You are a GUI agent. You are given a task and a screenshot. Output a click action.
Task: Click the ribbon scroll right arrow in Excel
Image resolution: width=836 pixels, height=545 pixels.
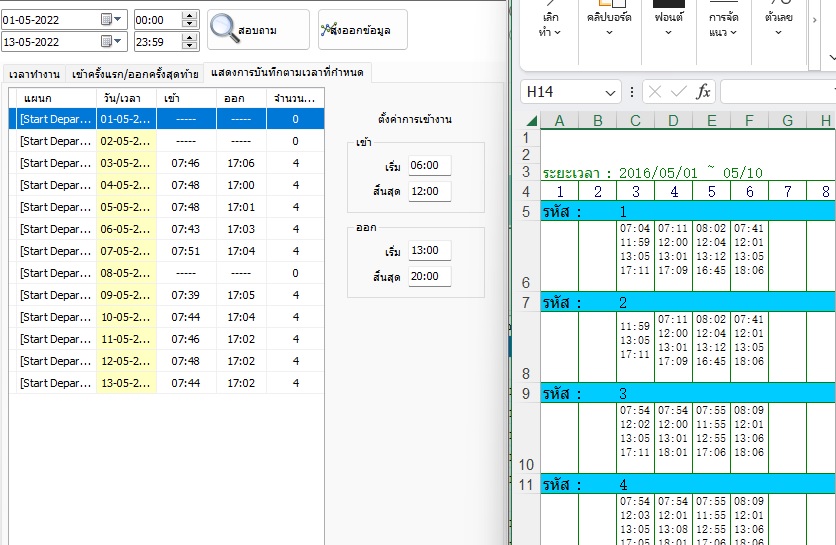pos(814,20)
